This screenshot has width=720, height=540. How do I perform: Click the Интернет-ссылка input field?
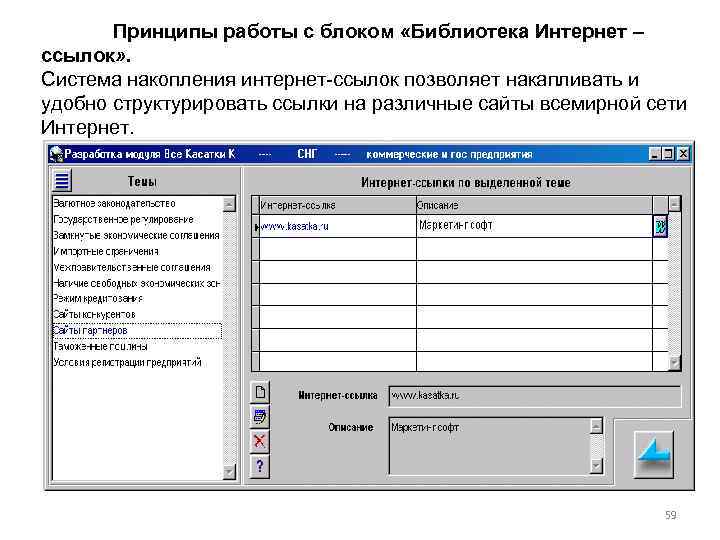(x=534, y=396)
